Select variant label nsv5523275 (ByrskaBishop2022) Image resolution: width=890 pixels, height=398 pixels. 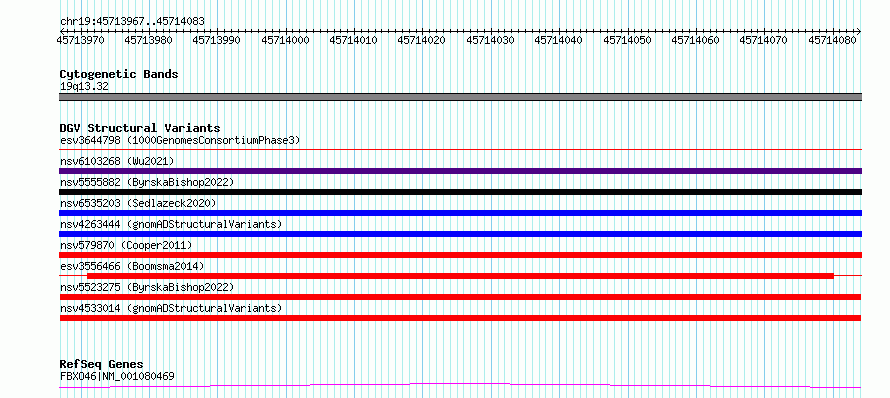147,287
